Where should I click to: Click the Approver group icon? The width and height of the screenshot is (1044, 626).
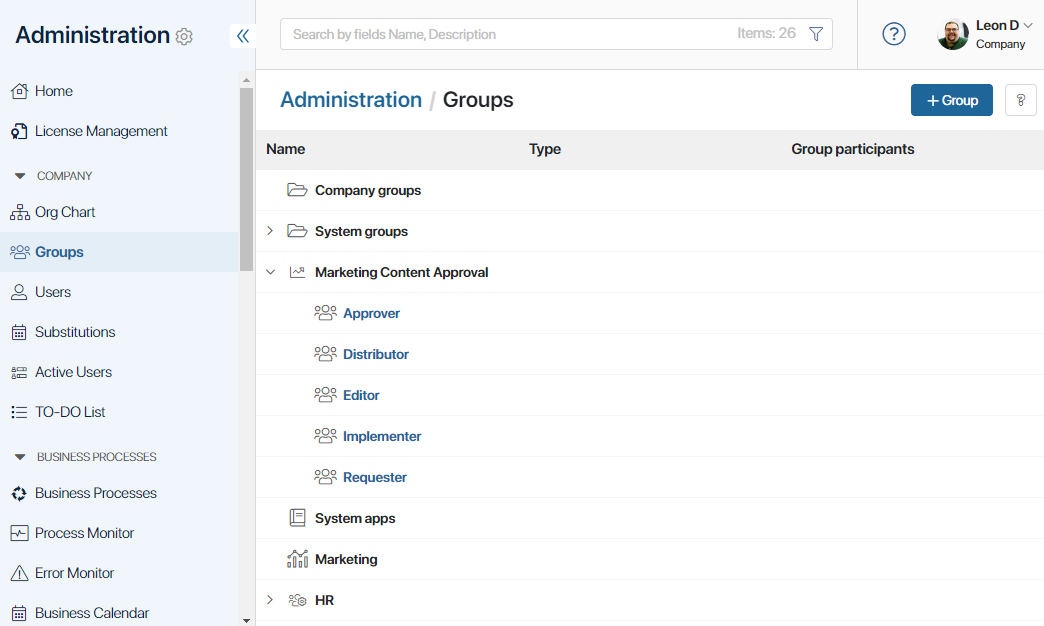325,313
